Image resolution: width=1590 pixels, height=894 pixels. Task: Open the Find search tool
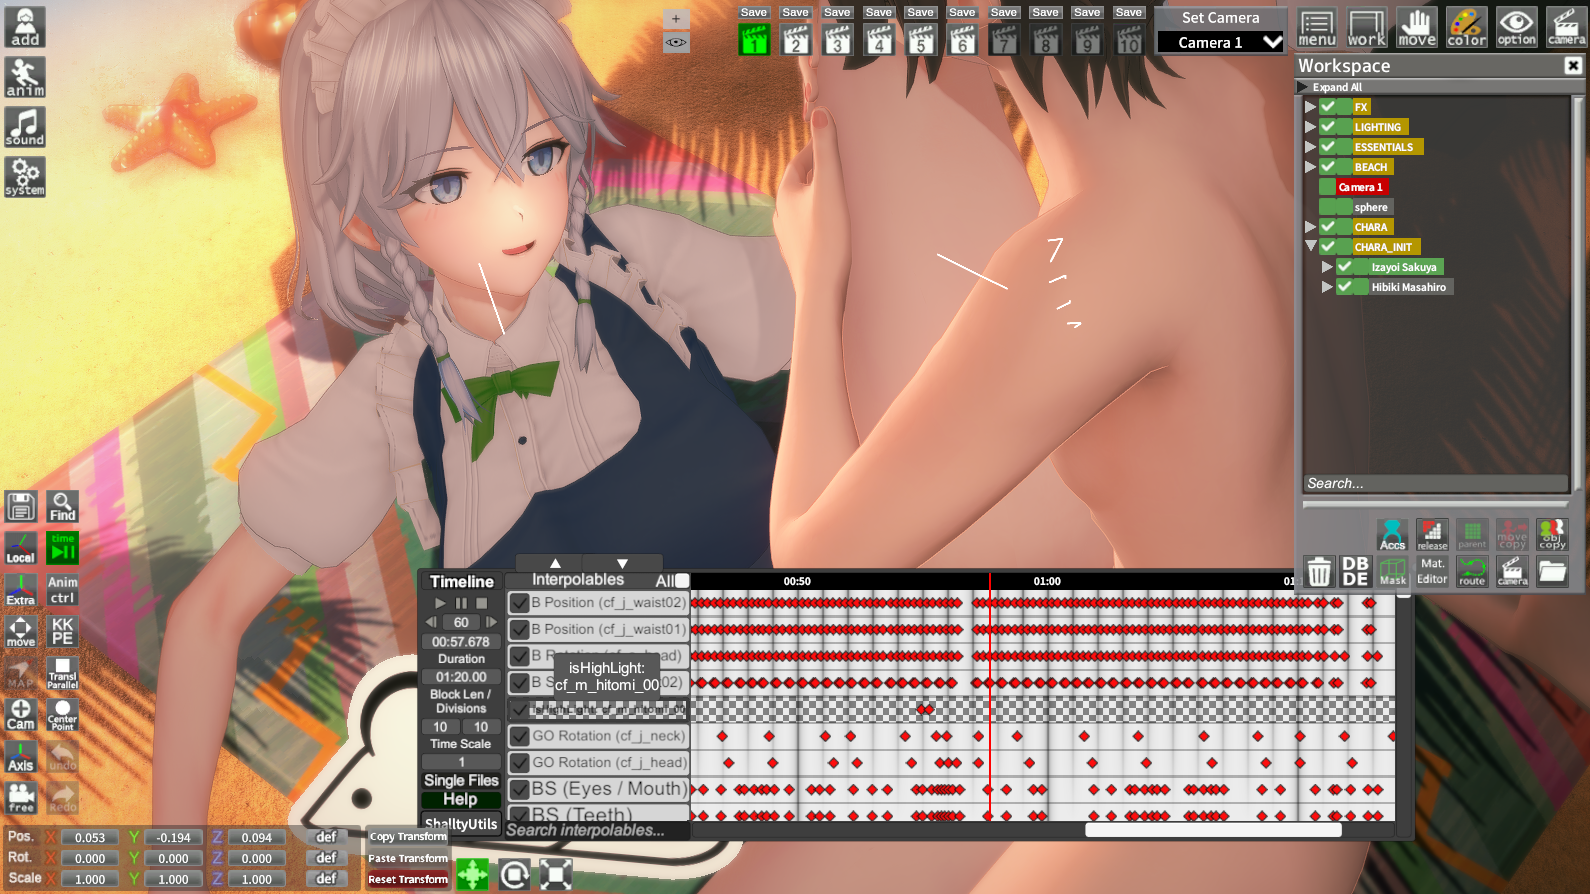[x=62, y=507]
